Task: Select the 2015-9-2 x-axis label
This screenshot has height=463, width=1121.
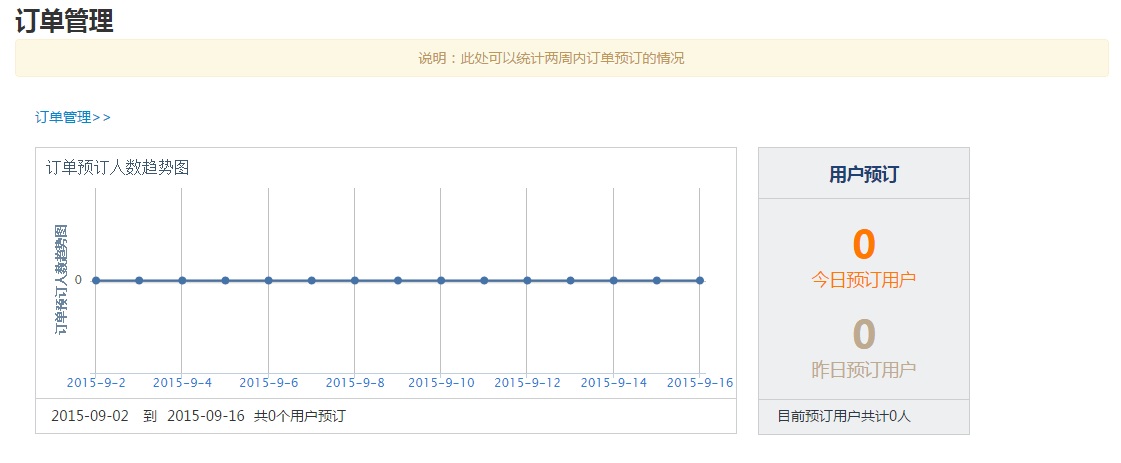Action: click(x=97, y=383)
